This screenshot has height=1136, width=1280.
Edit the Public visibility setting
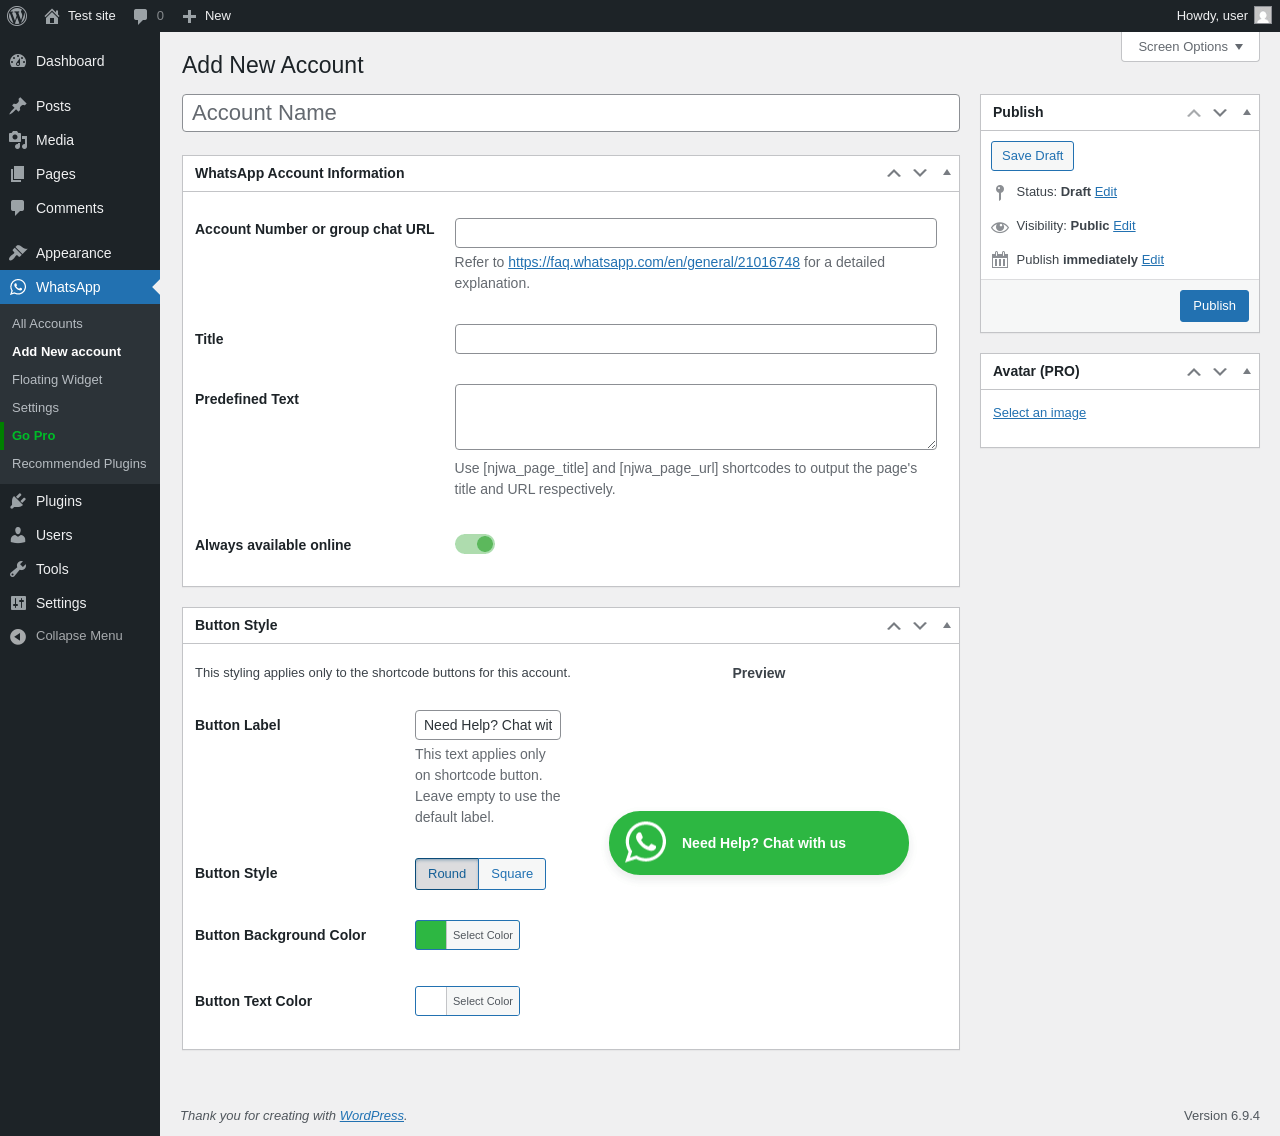point(1124,226)
